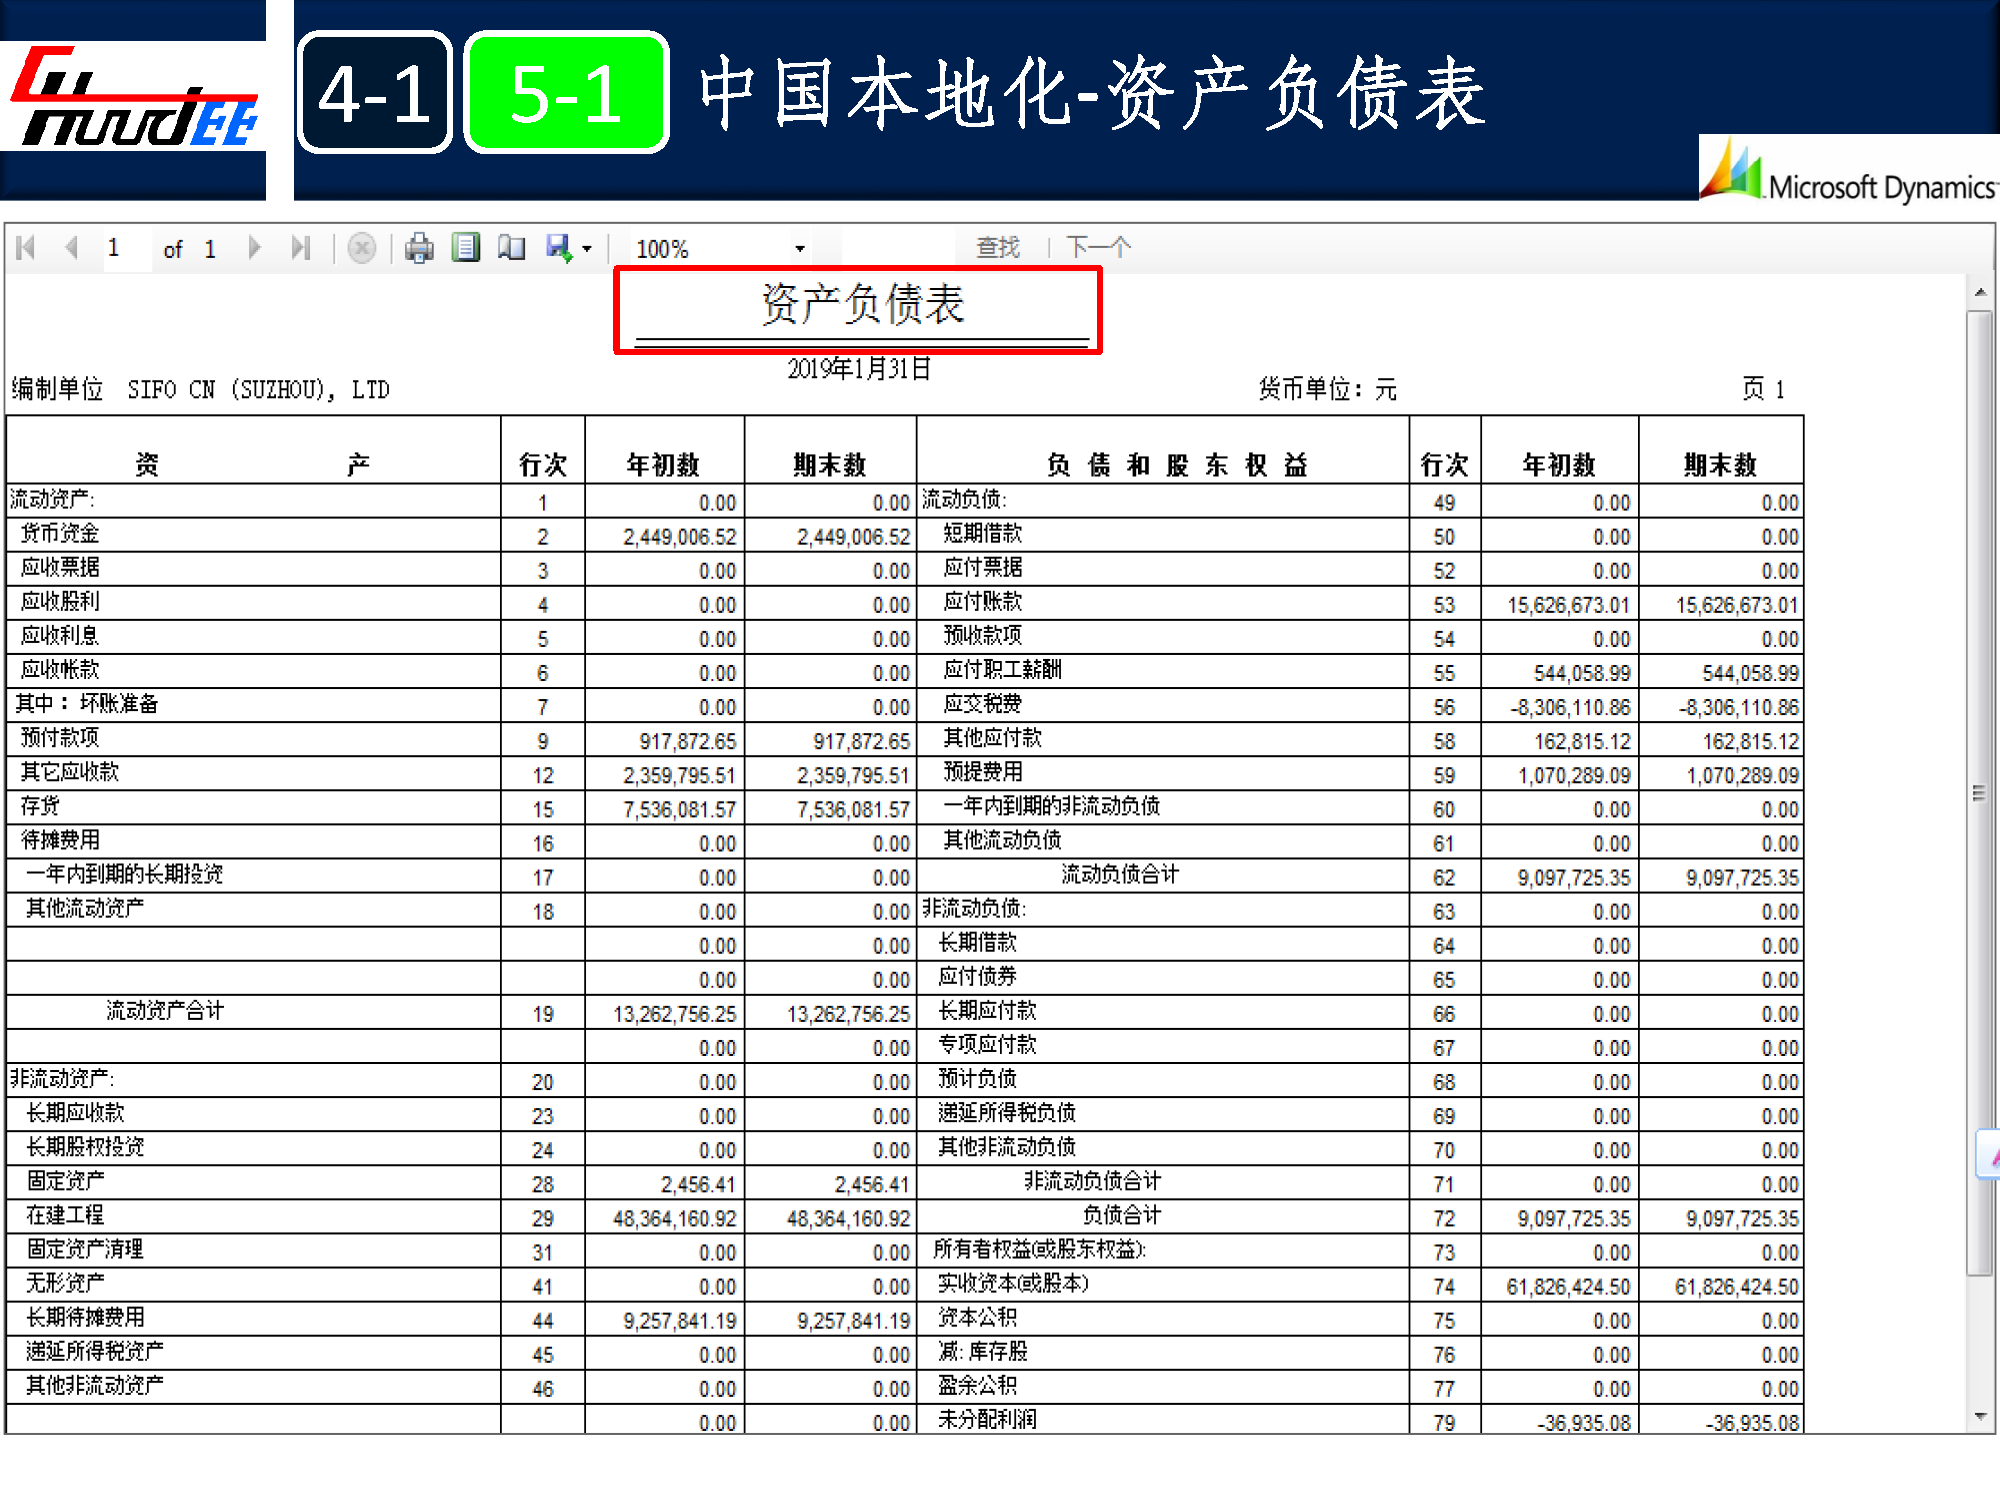Jump to the last page

(300, 247)
